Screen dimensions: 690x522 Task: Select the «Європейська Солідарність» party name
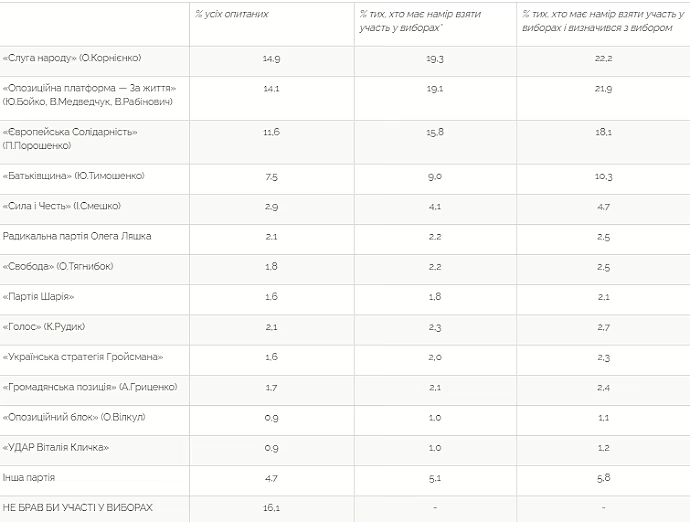71,131
